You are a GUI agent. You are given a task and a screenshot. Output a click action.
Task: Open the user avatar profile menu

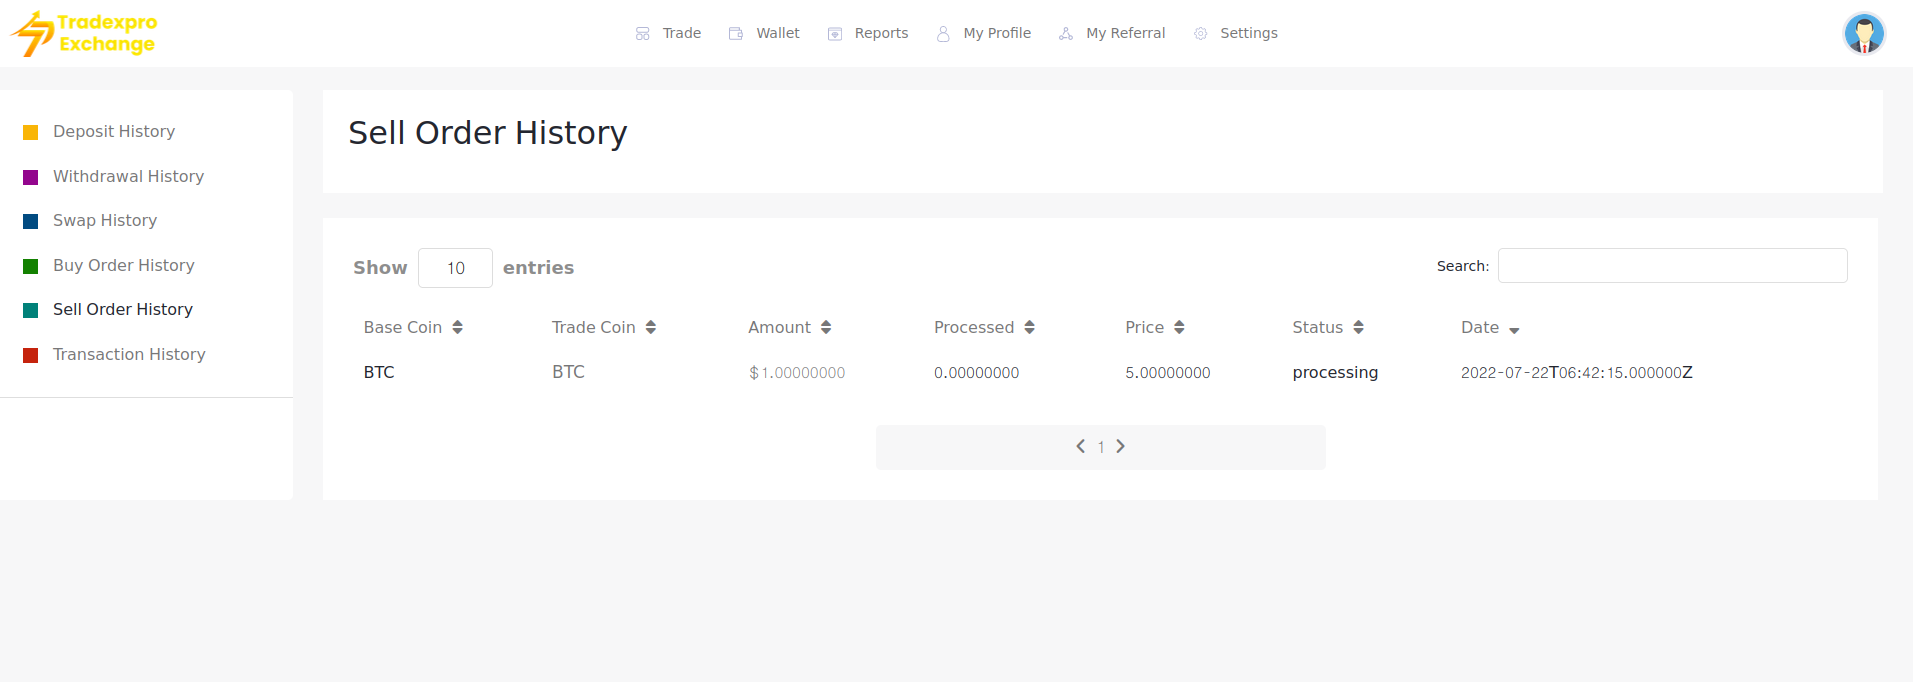1863,33
